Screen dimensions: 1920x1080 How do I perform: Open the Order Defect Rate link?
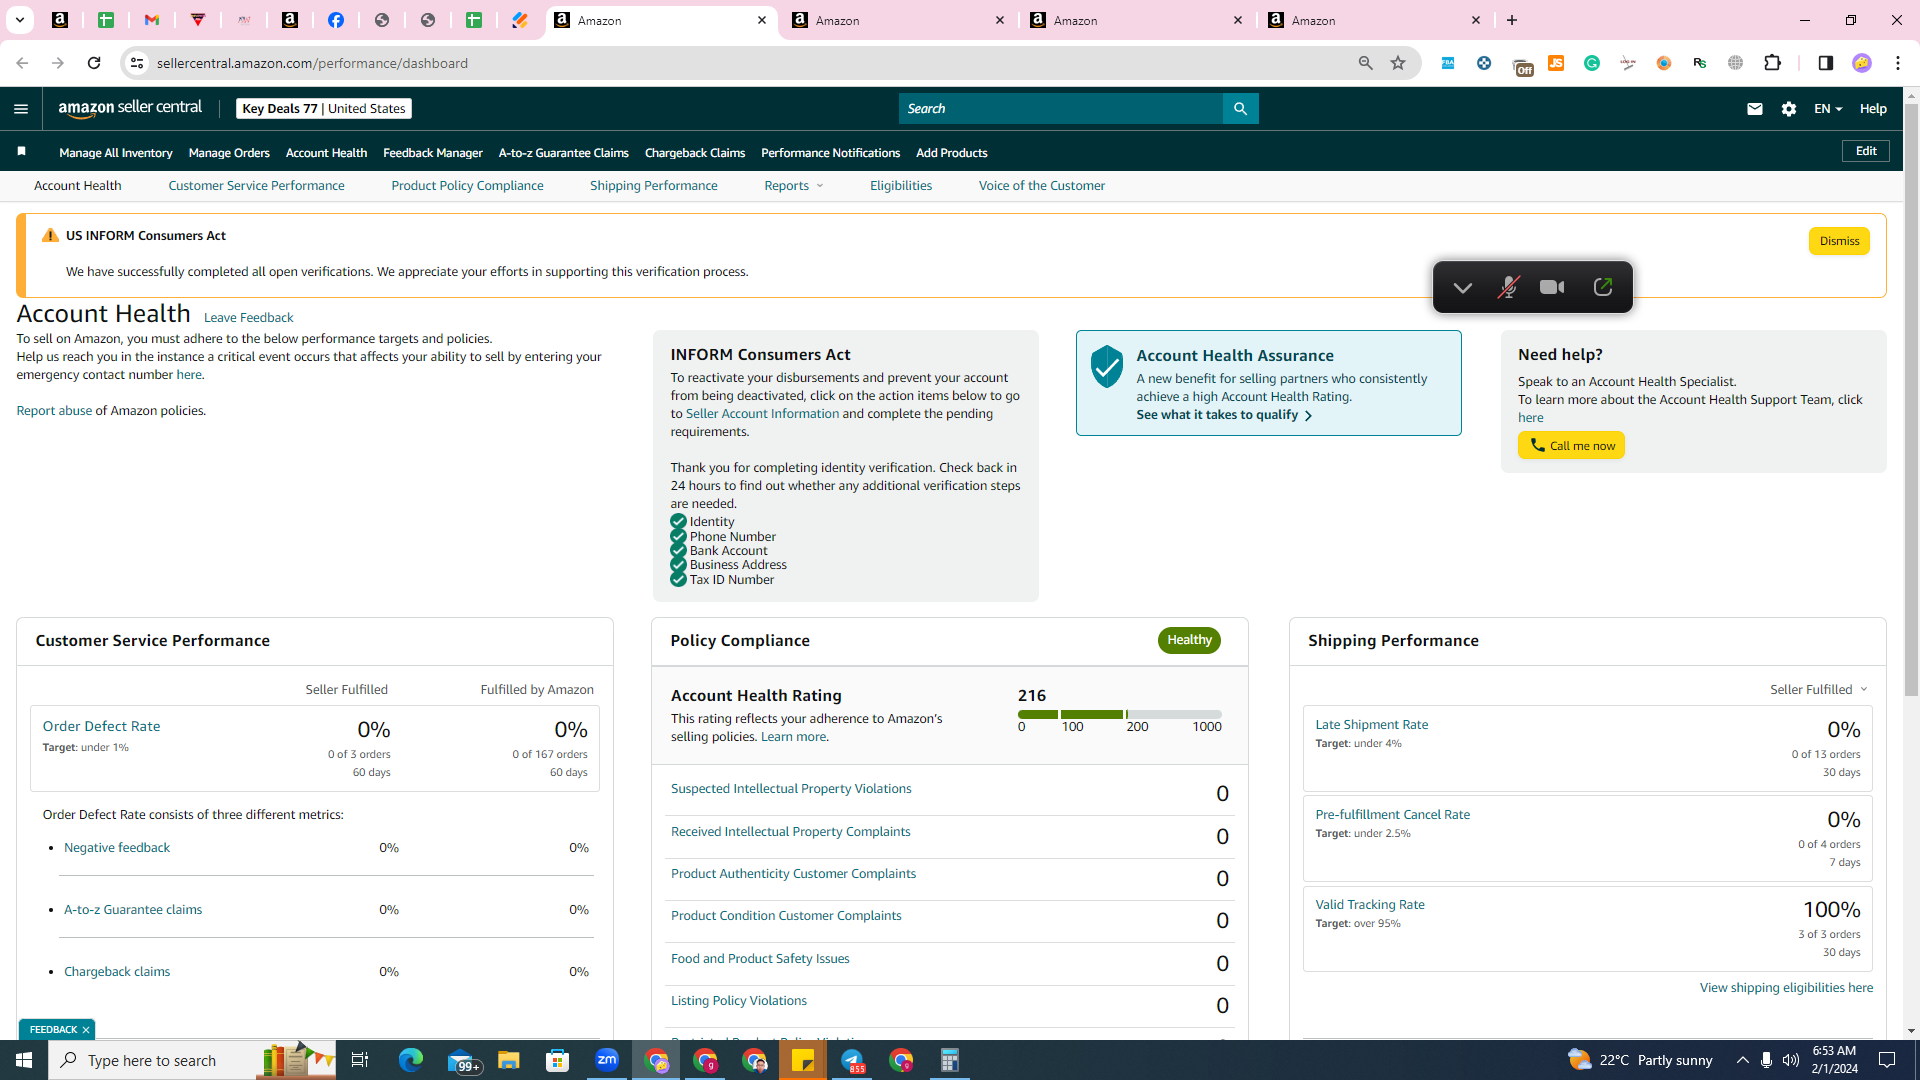[101, 726]
